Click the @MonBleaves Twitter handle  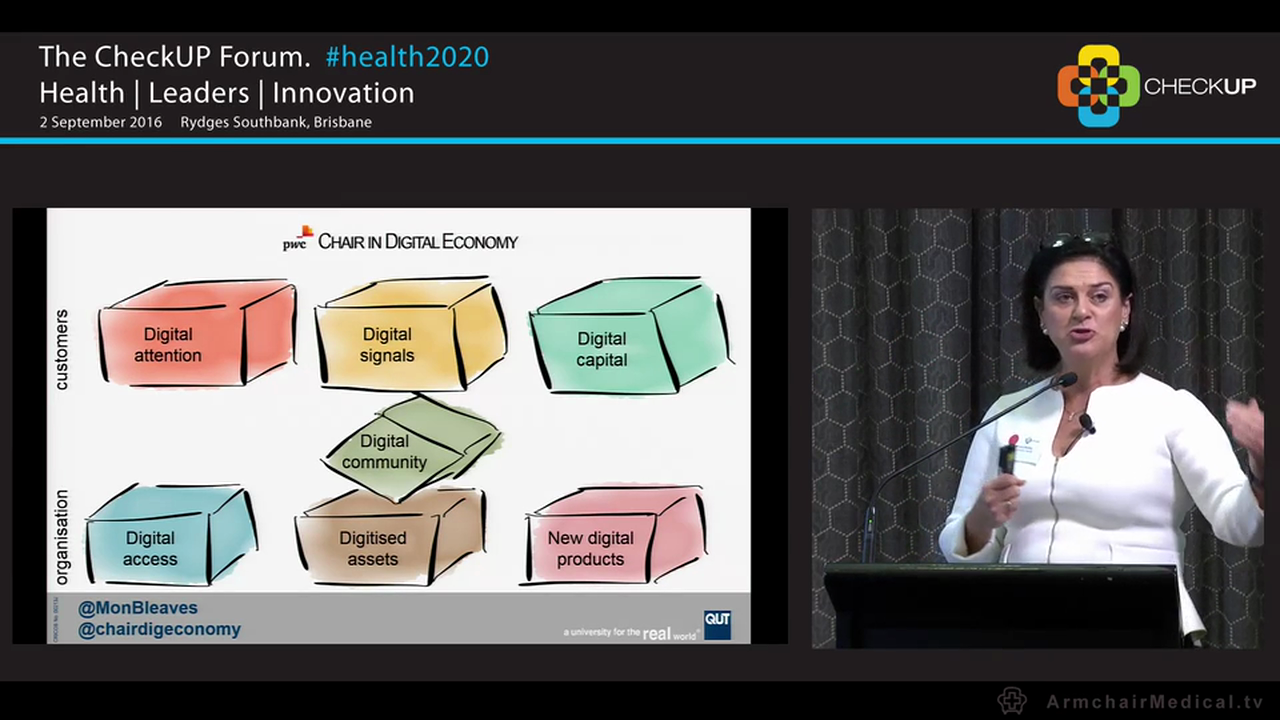pos(138,608)
